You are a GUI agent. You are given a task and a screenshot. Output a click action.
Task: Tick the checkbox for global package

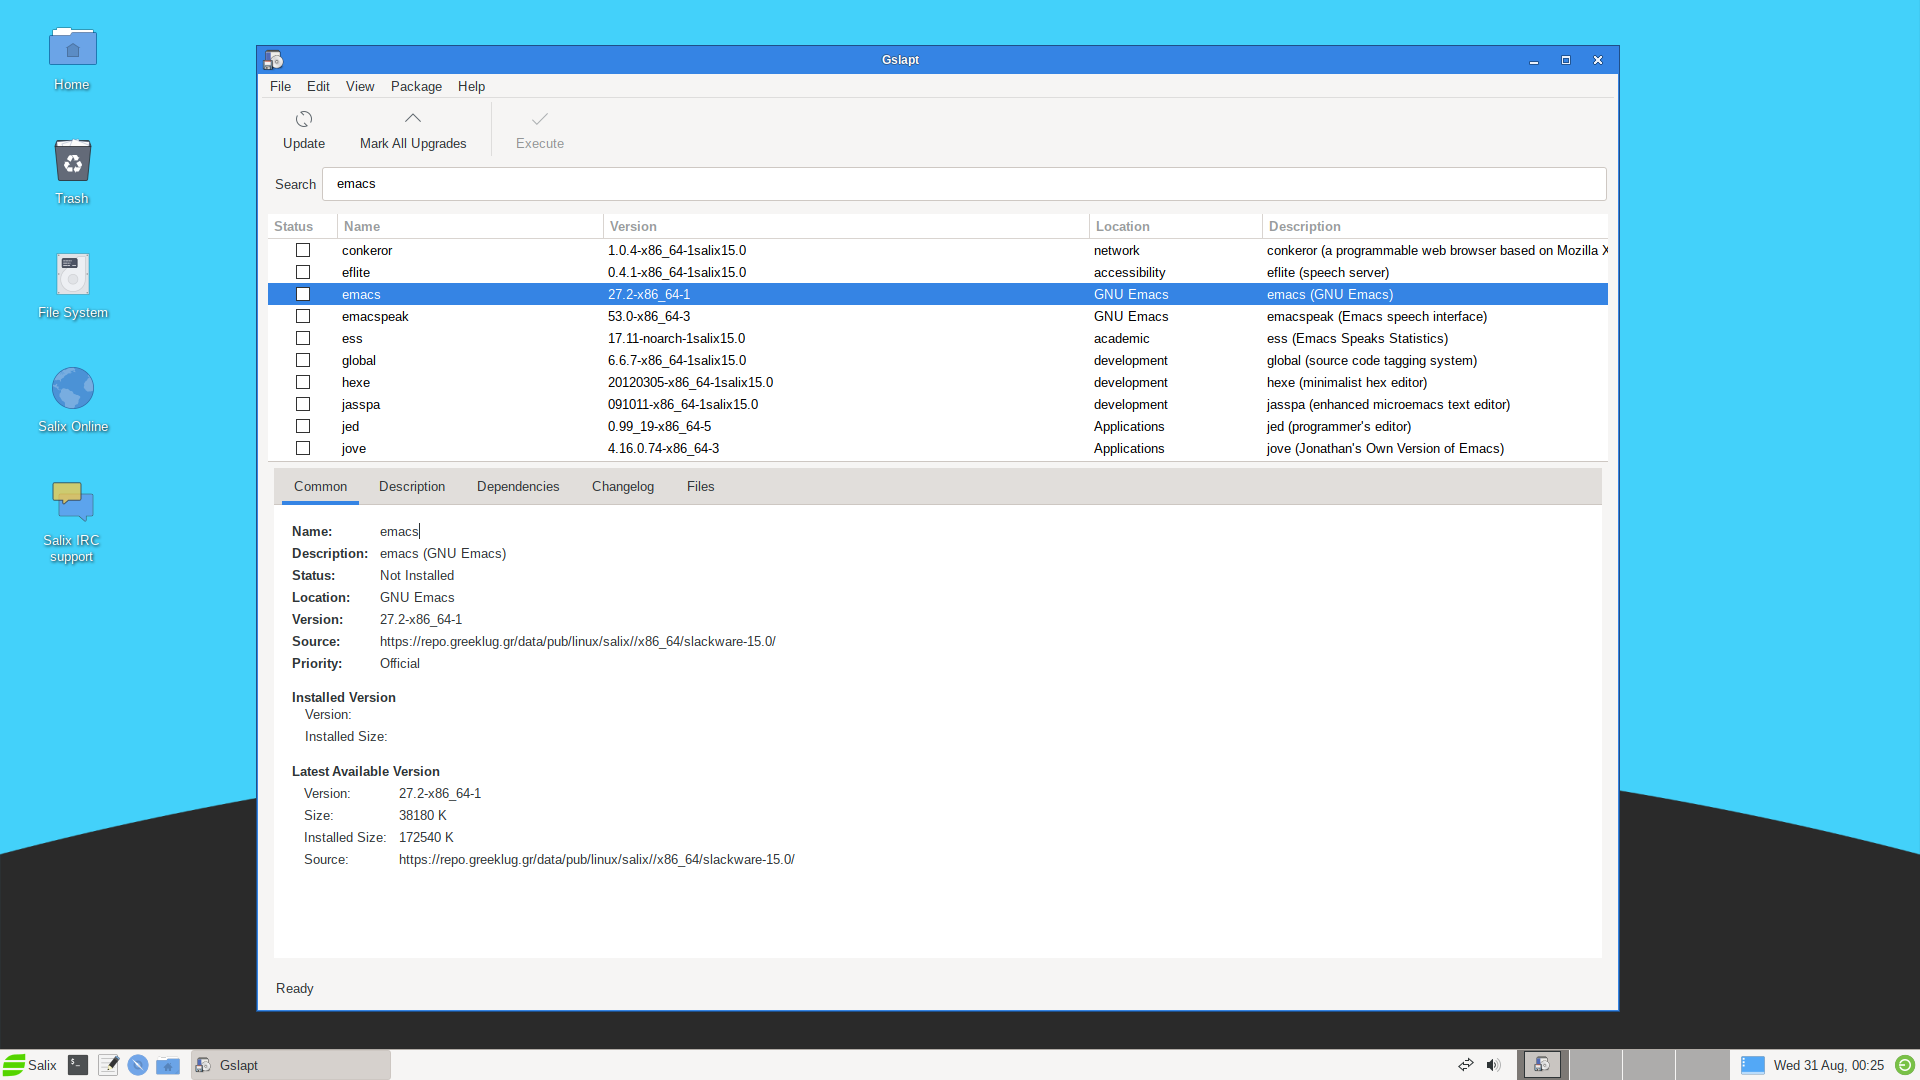[303, 360]
